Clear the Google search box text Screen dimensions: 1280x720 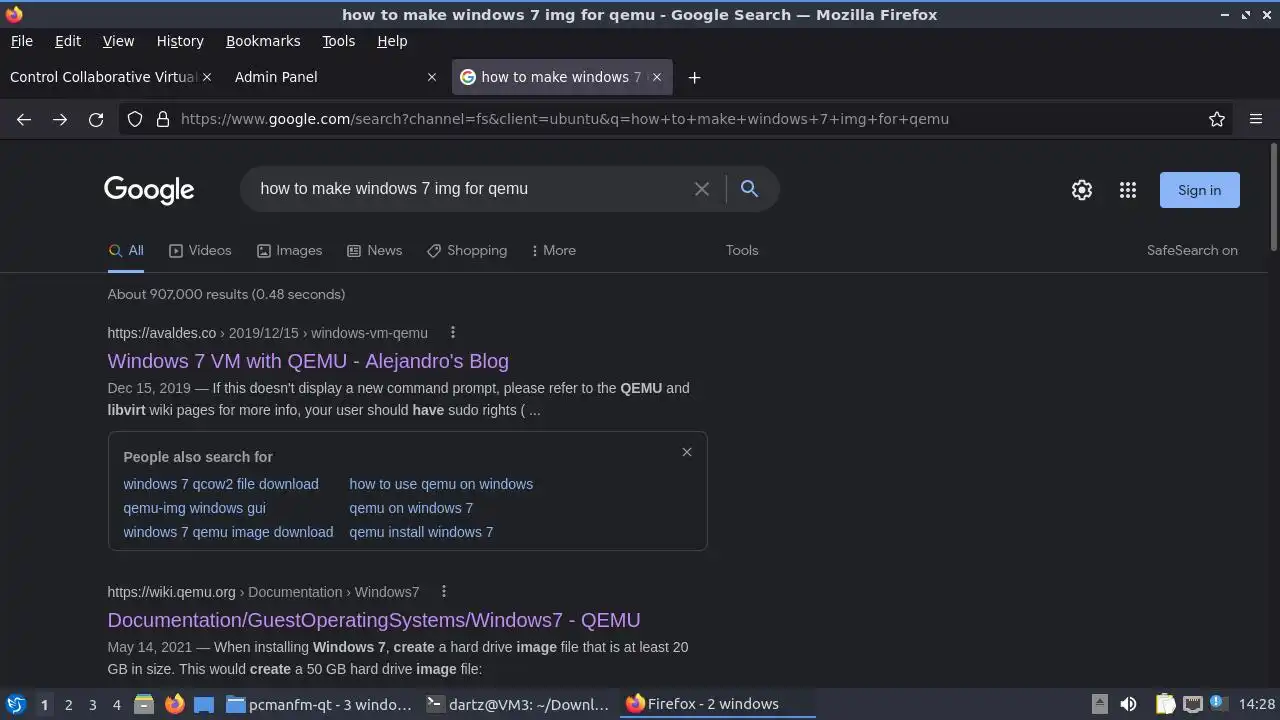pyautogui.click(x=702, y=189)
